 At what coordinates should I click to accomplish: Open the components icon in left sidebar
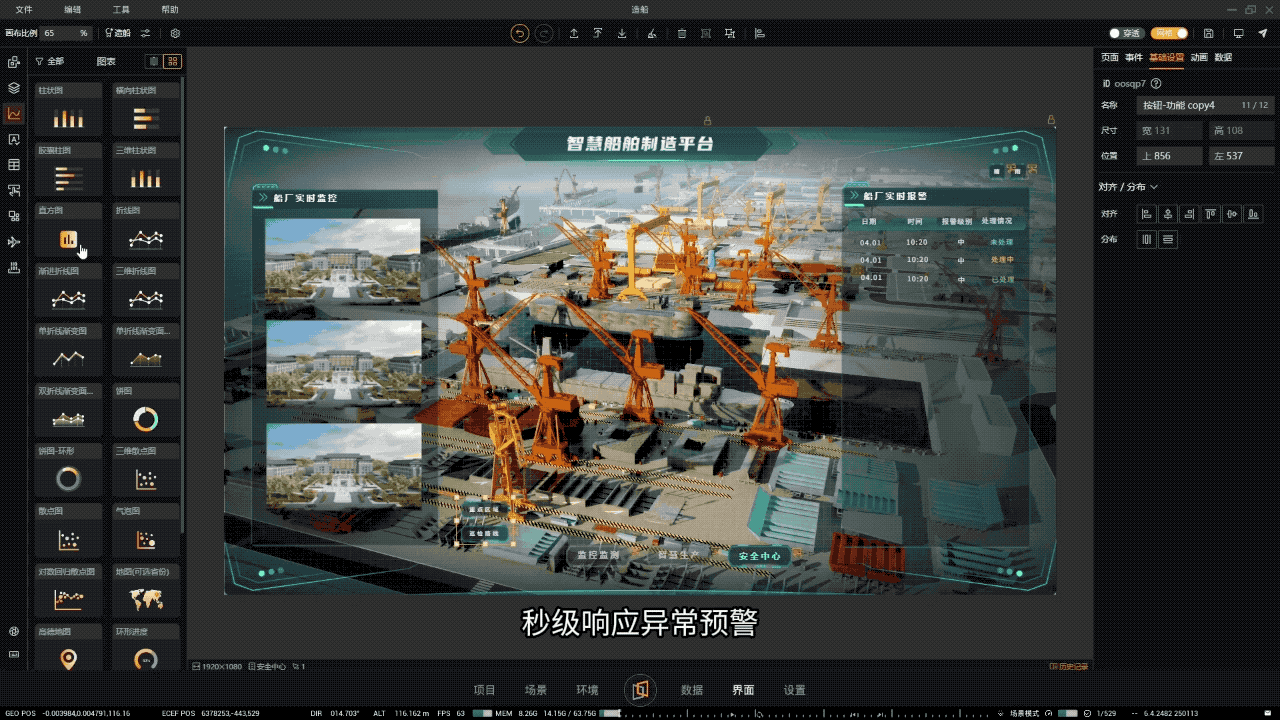click(14, 62)
